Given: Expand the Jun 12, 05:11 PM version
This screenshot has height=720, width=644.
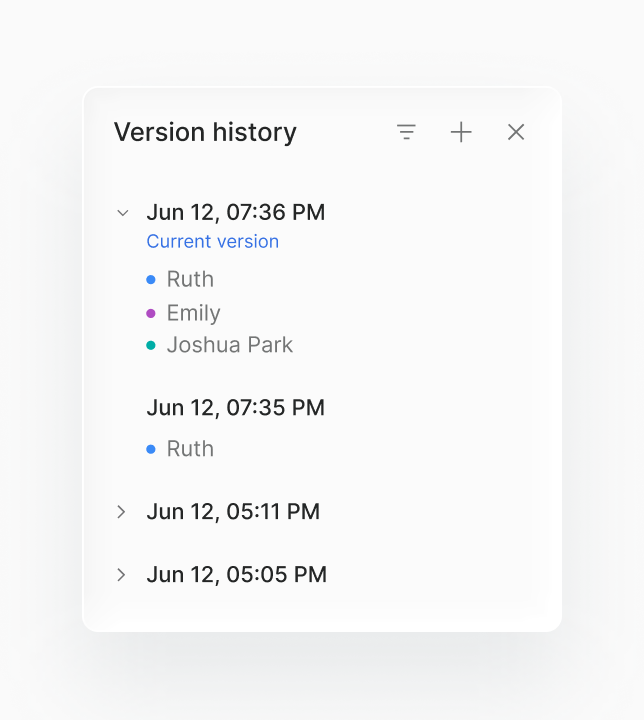Looking at the screenshot, I should pos(121,512).
